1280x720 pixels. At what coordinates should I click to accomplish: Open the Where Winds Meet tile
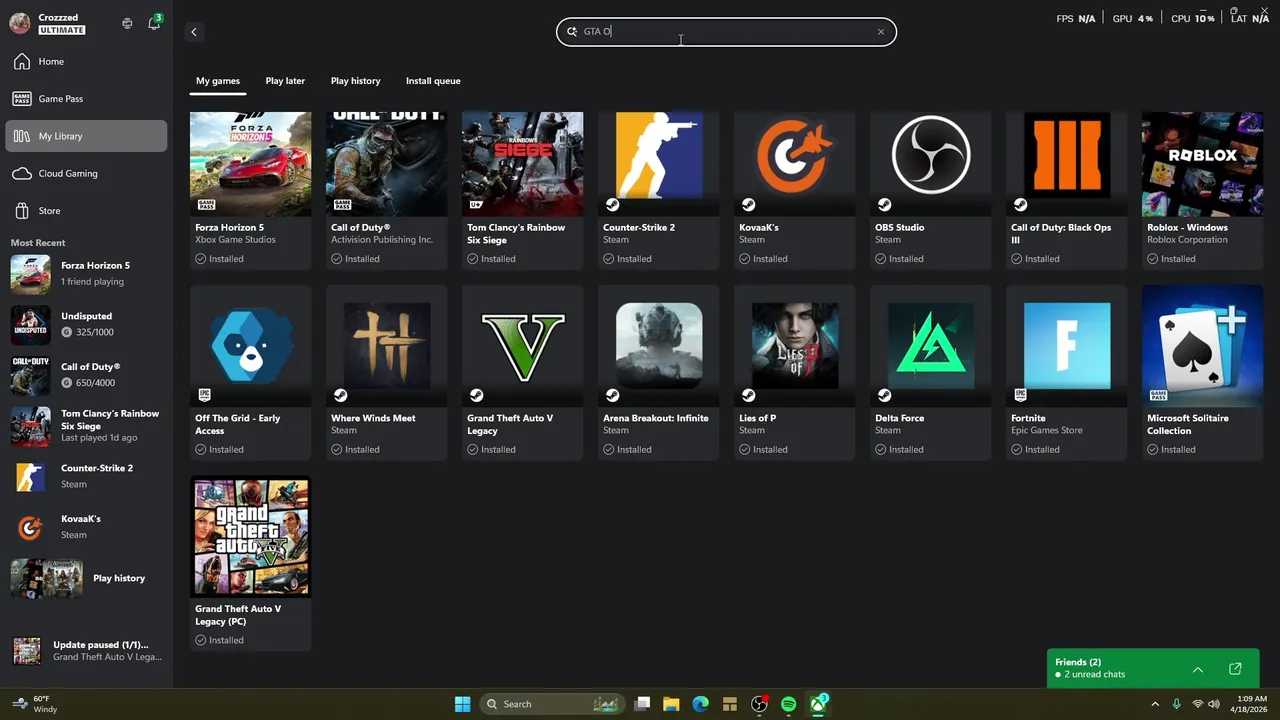click(x=386, y=372)
